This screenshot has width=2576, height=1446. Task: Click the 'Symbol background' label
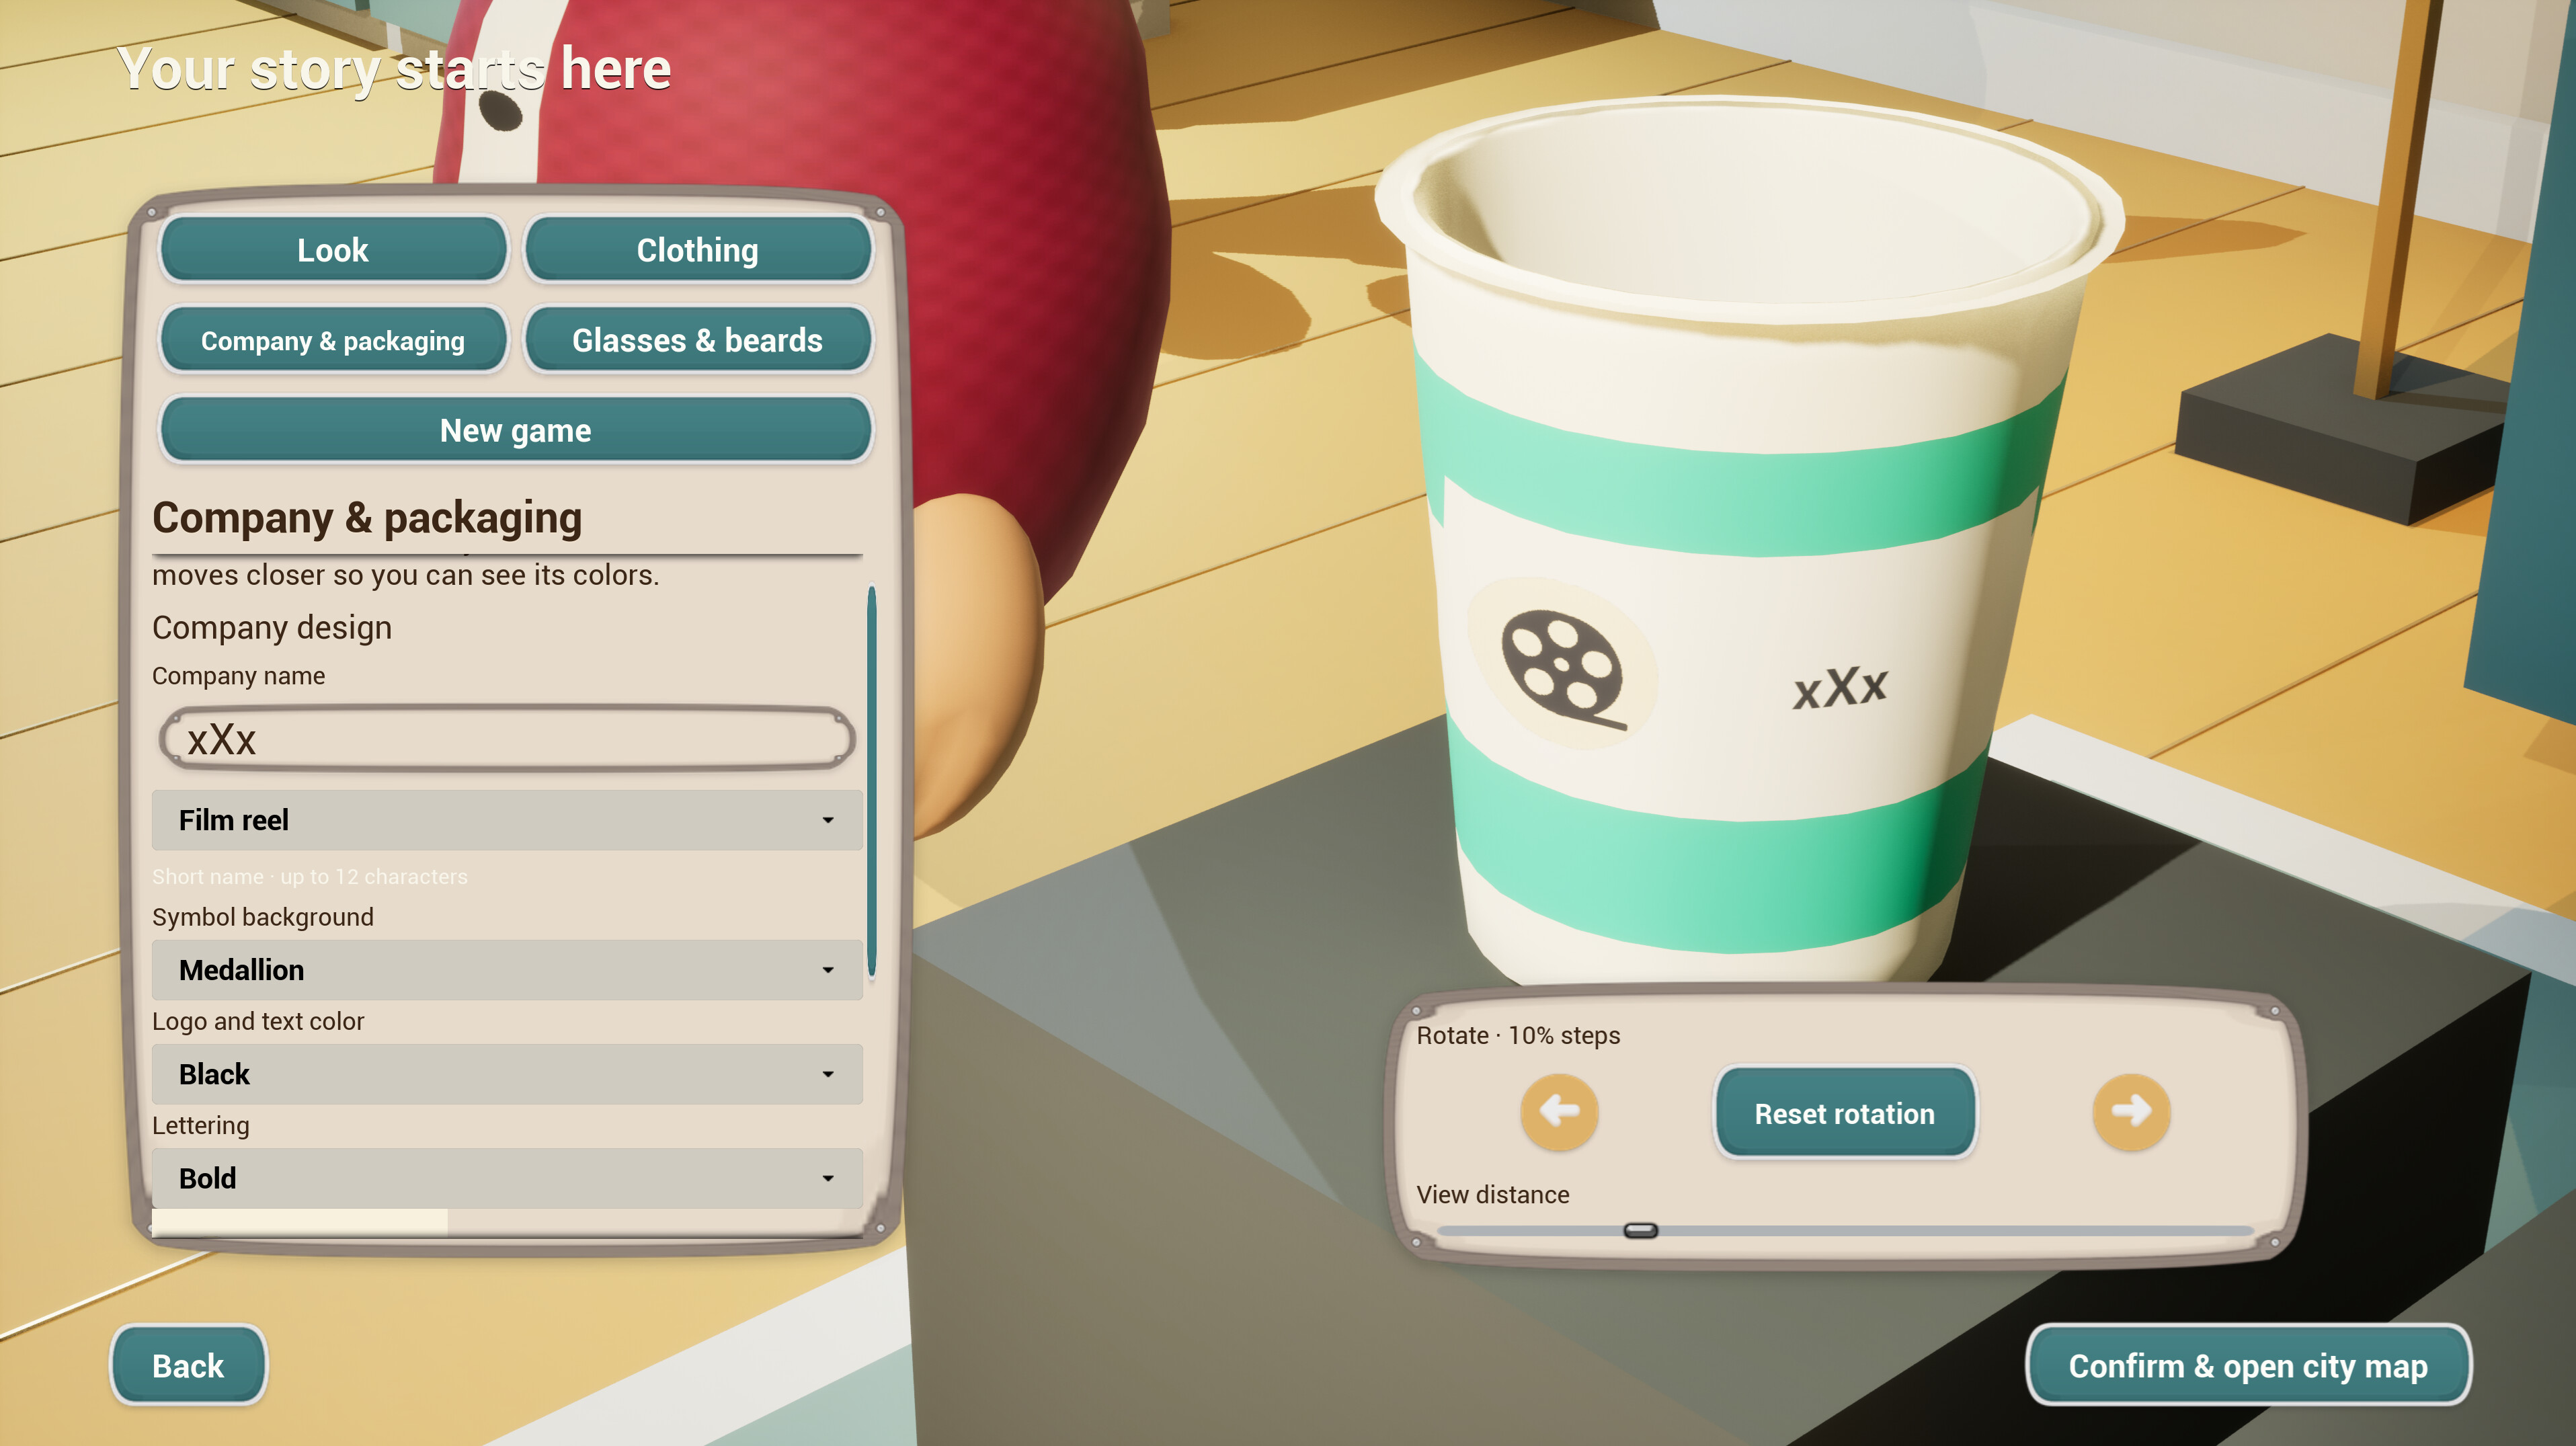pos(263,917)
